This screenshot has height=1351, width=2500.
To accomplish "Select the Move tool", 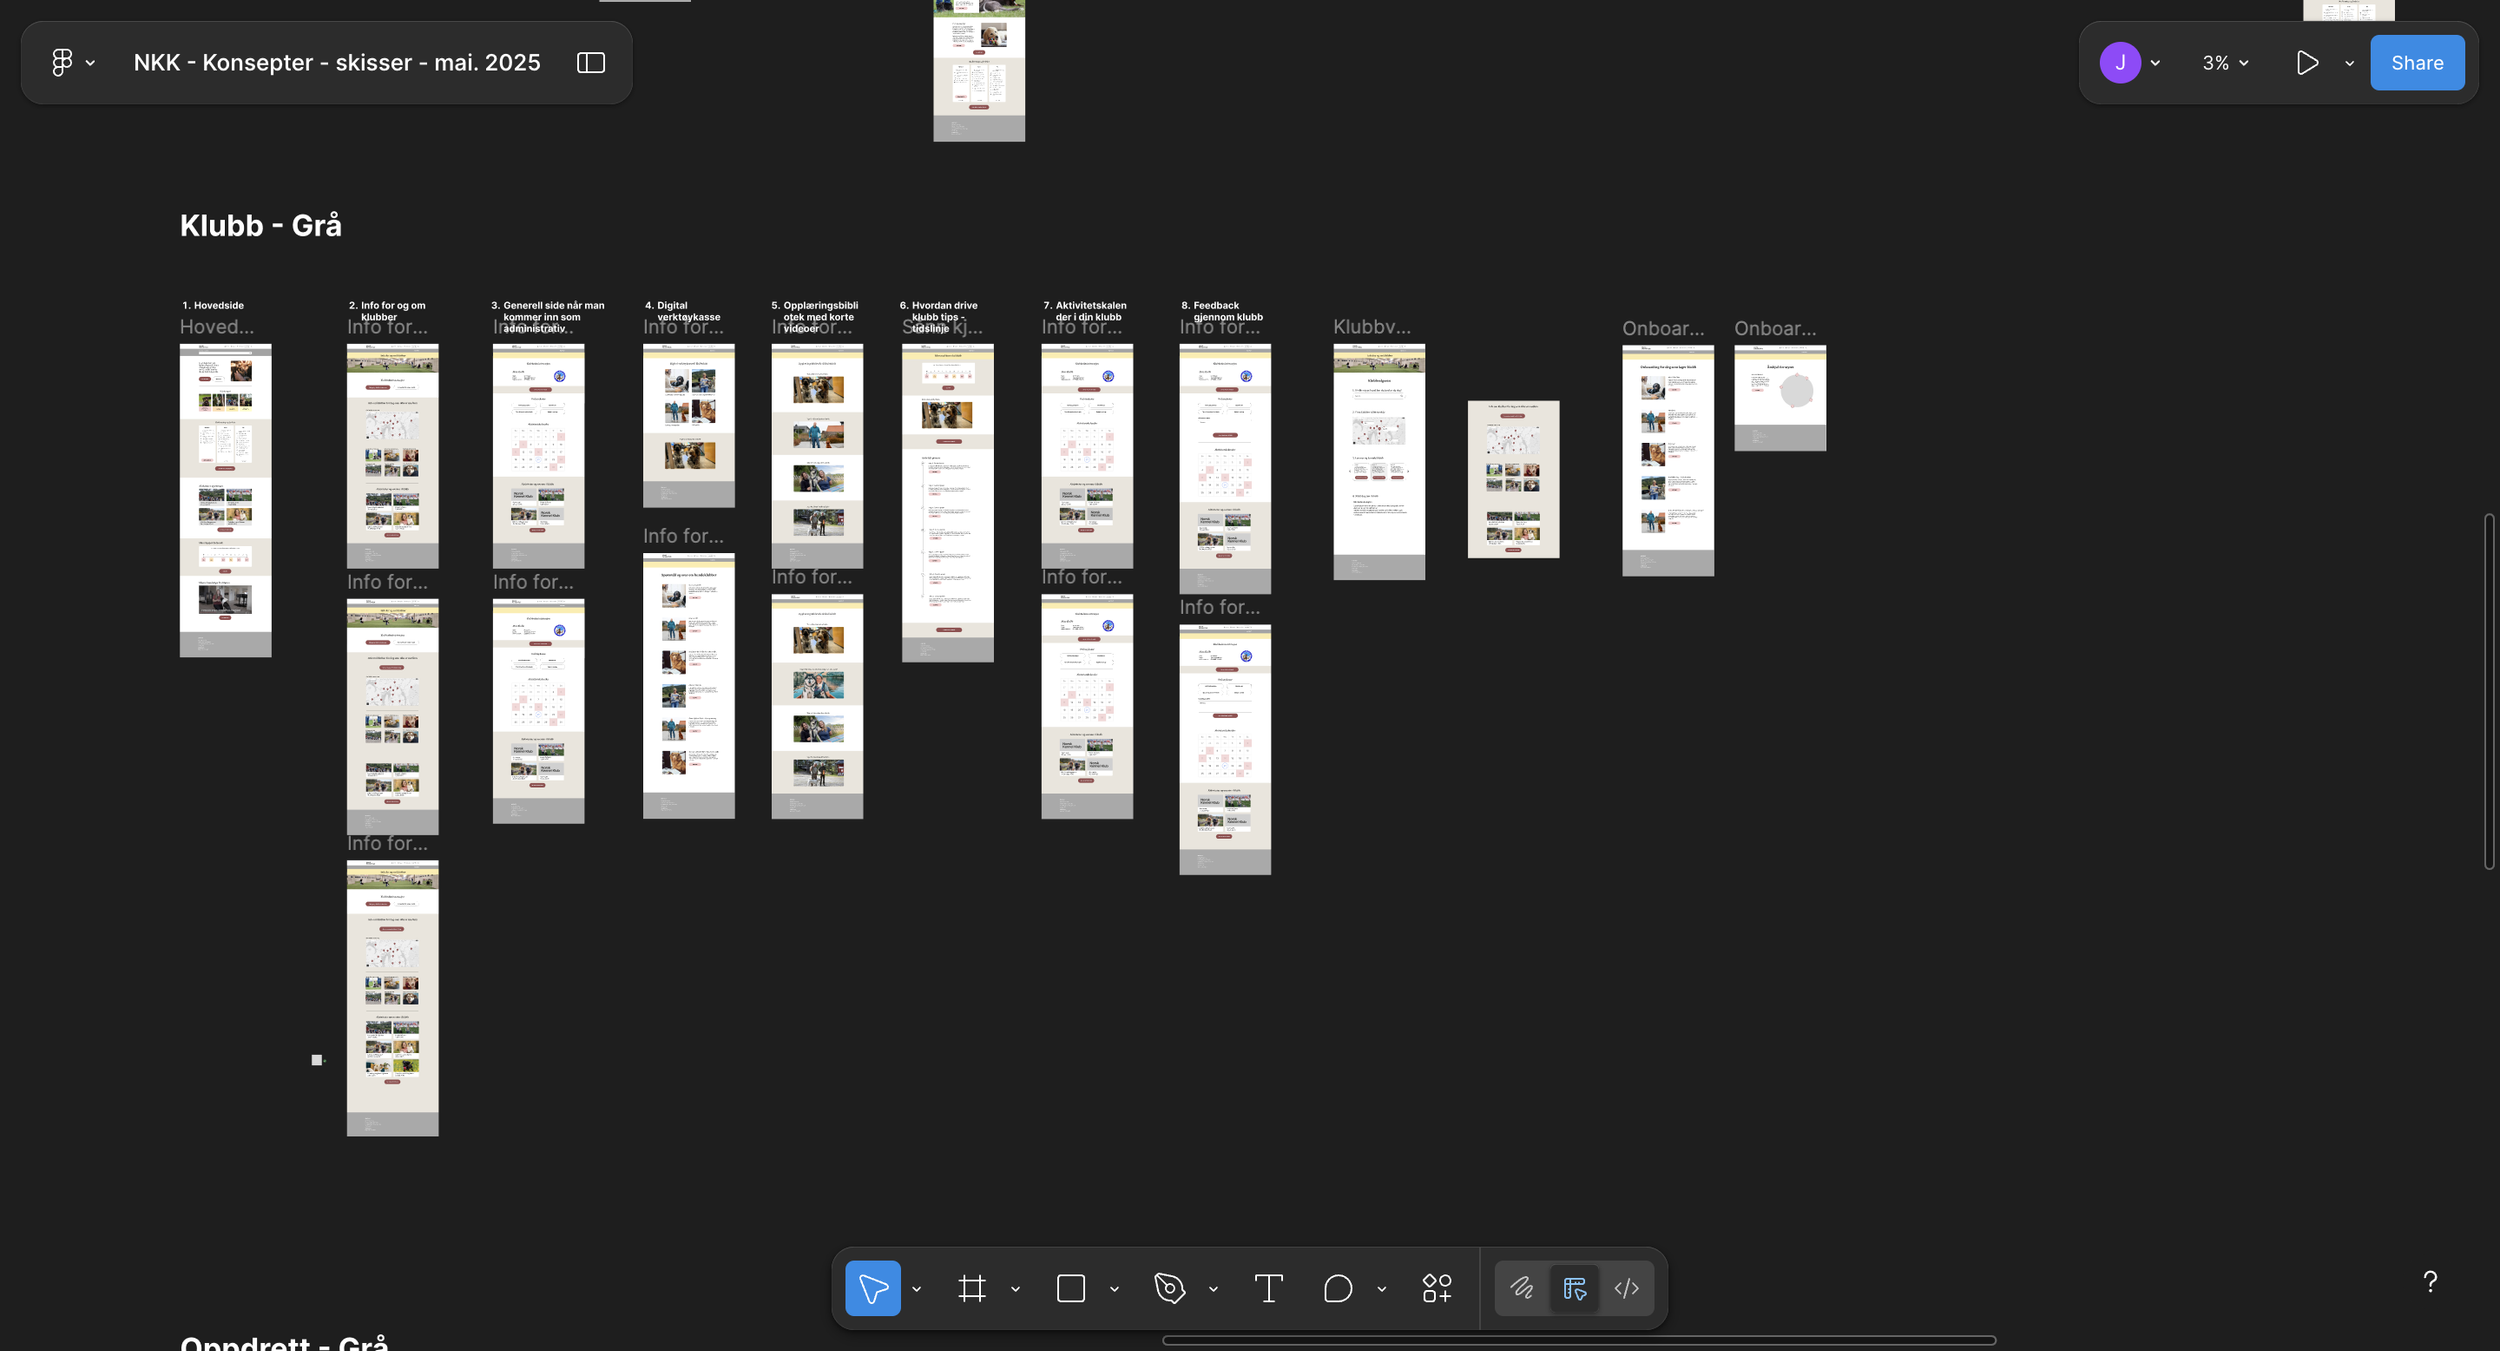I will (872, 1288).
